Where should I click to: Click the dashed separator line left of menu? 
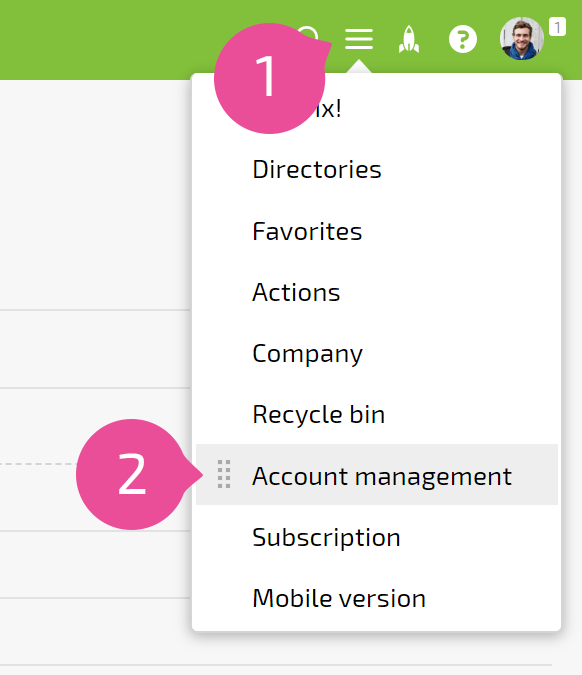click(39, 464)
